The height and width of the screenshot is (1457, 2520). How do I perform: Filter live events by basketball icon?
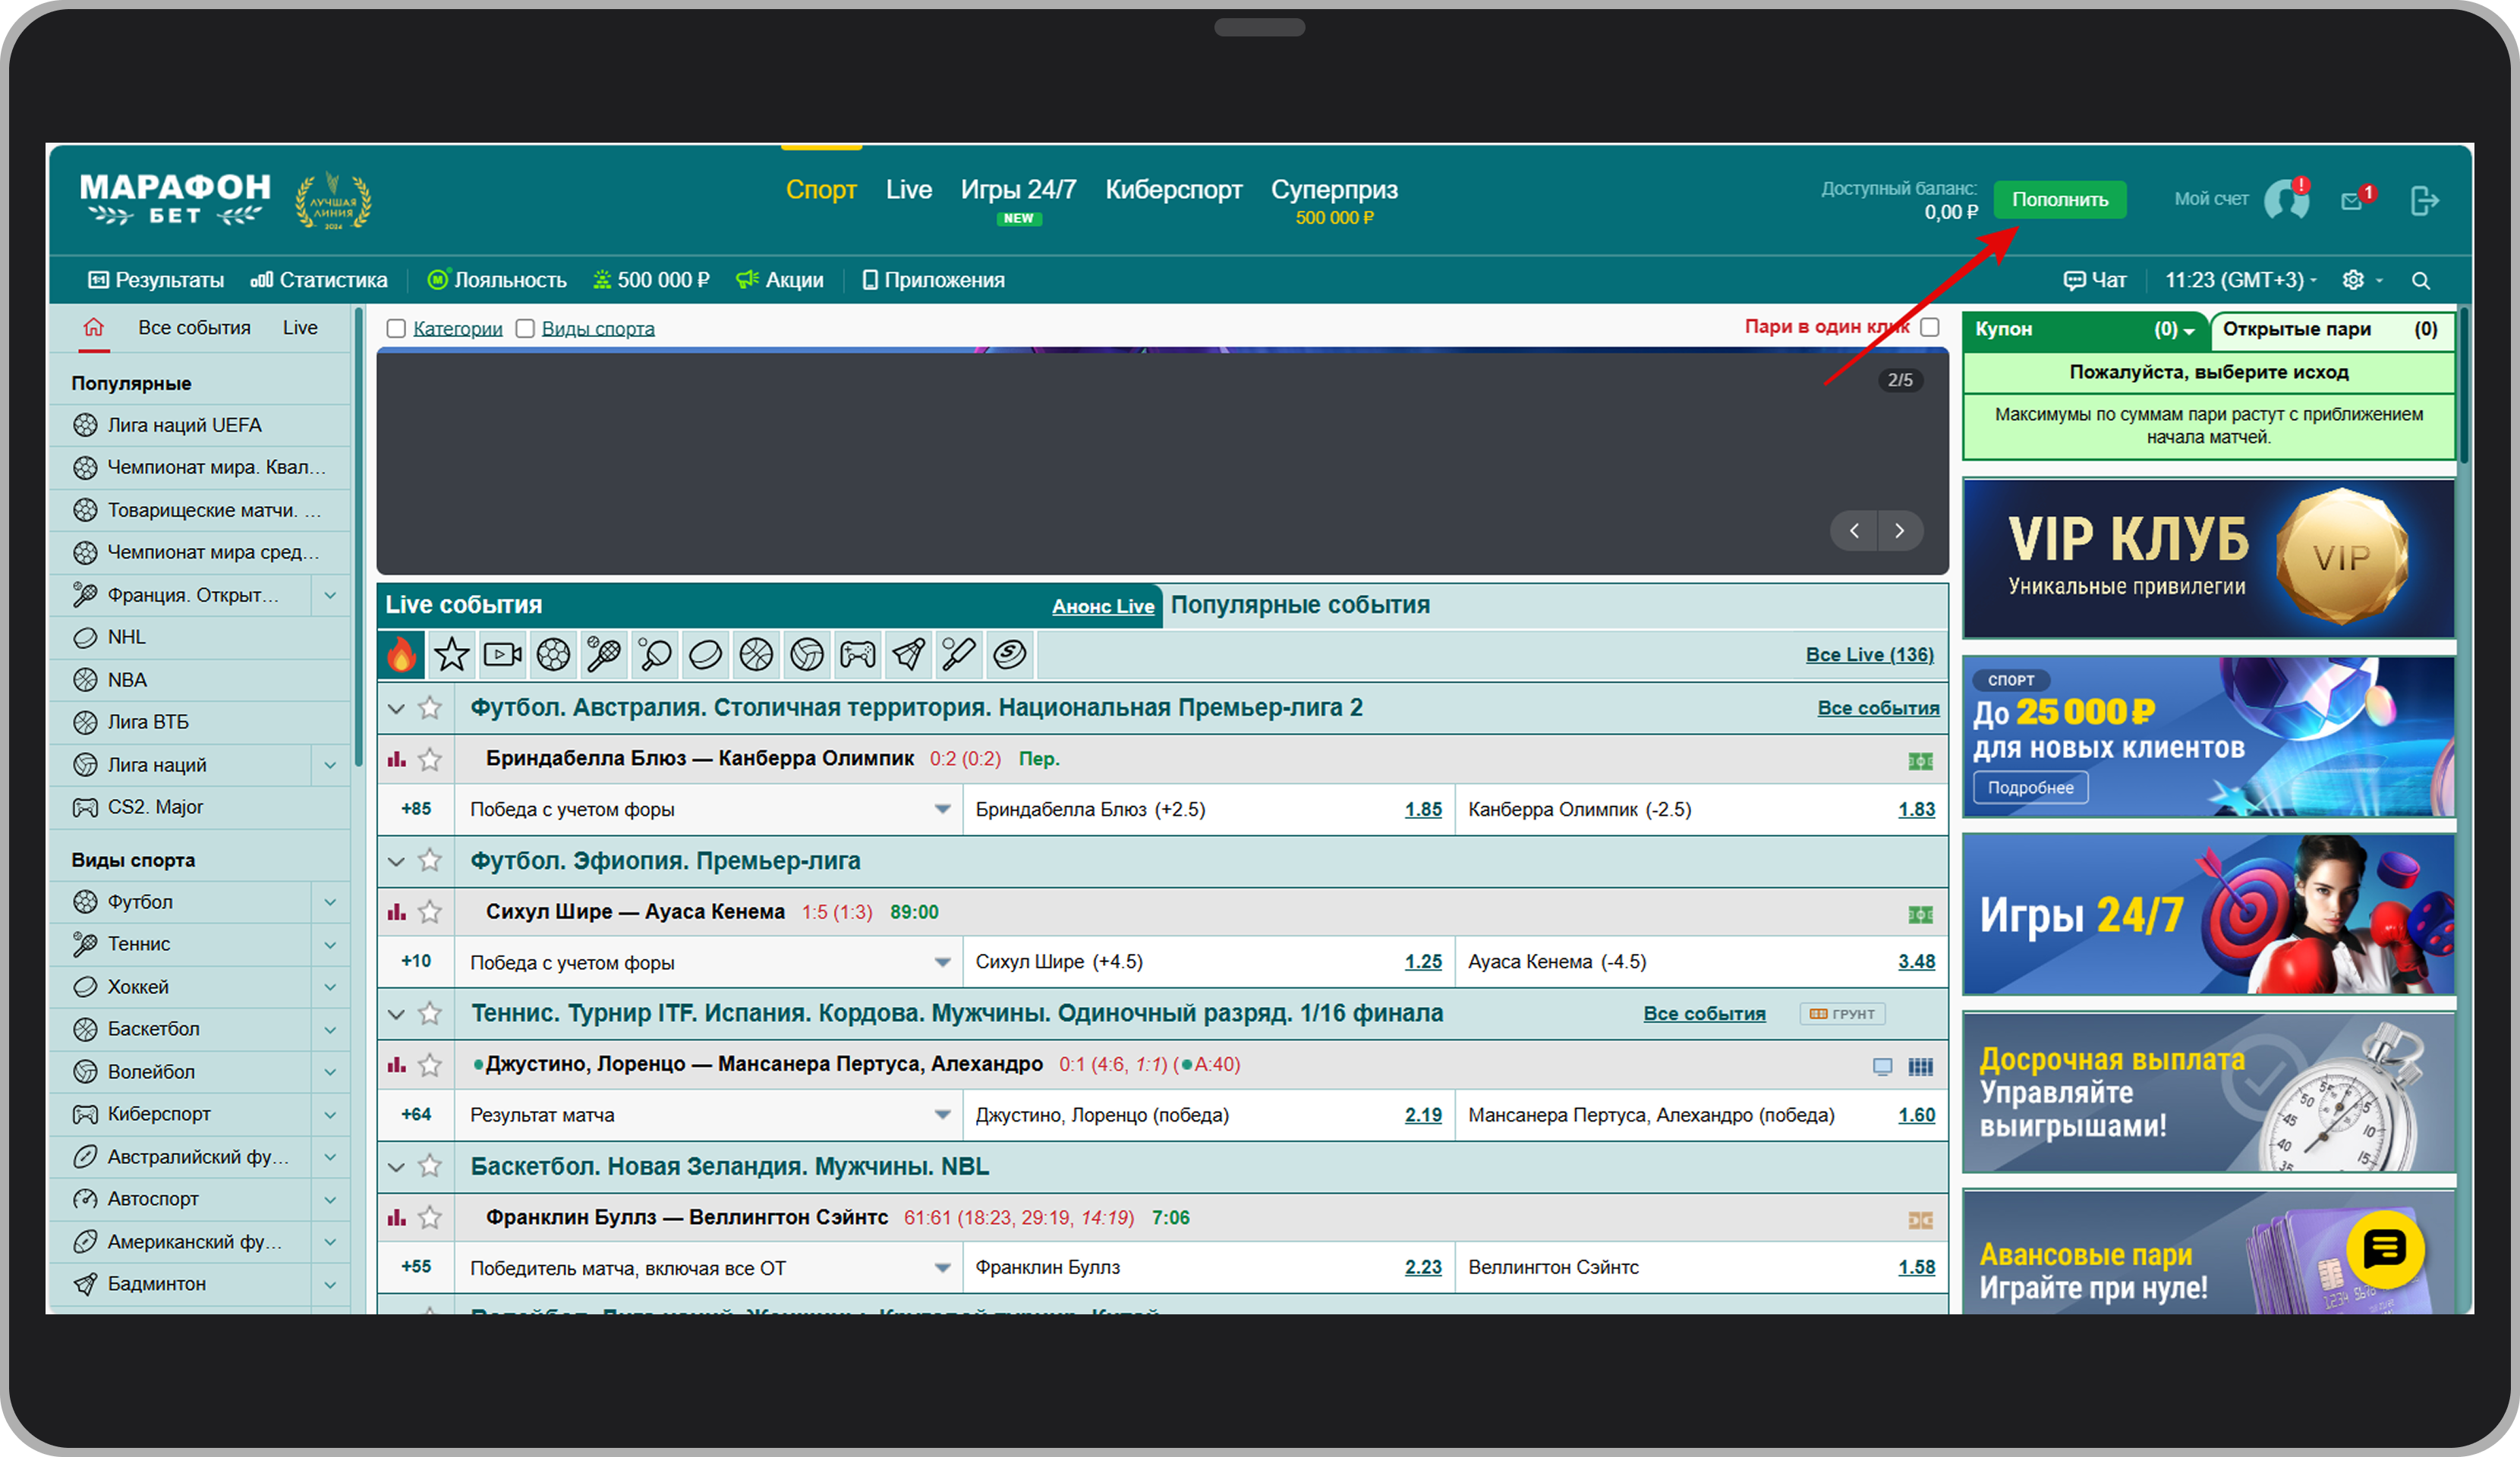(757, 655)
